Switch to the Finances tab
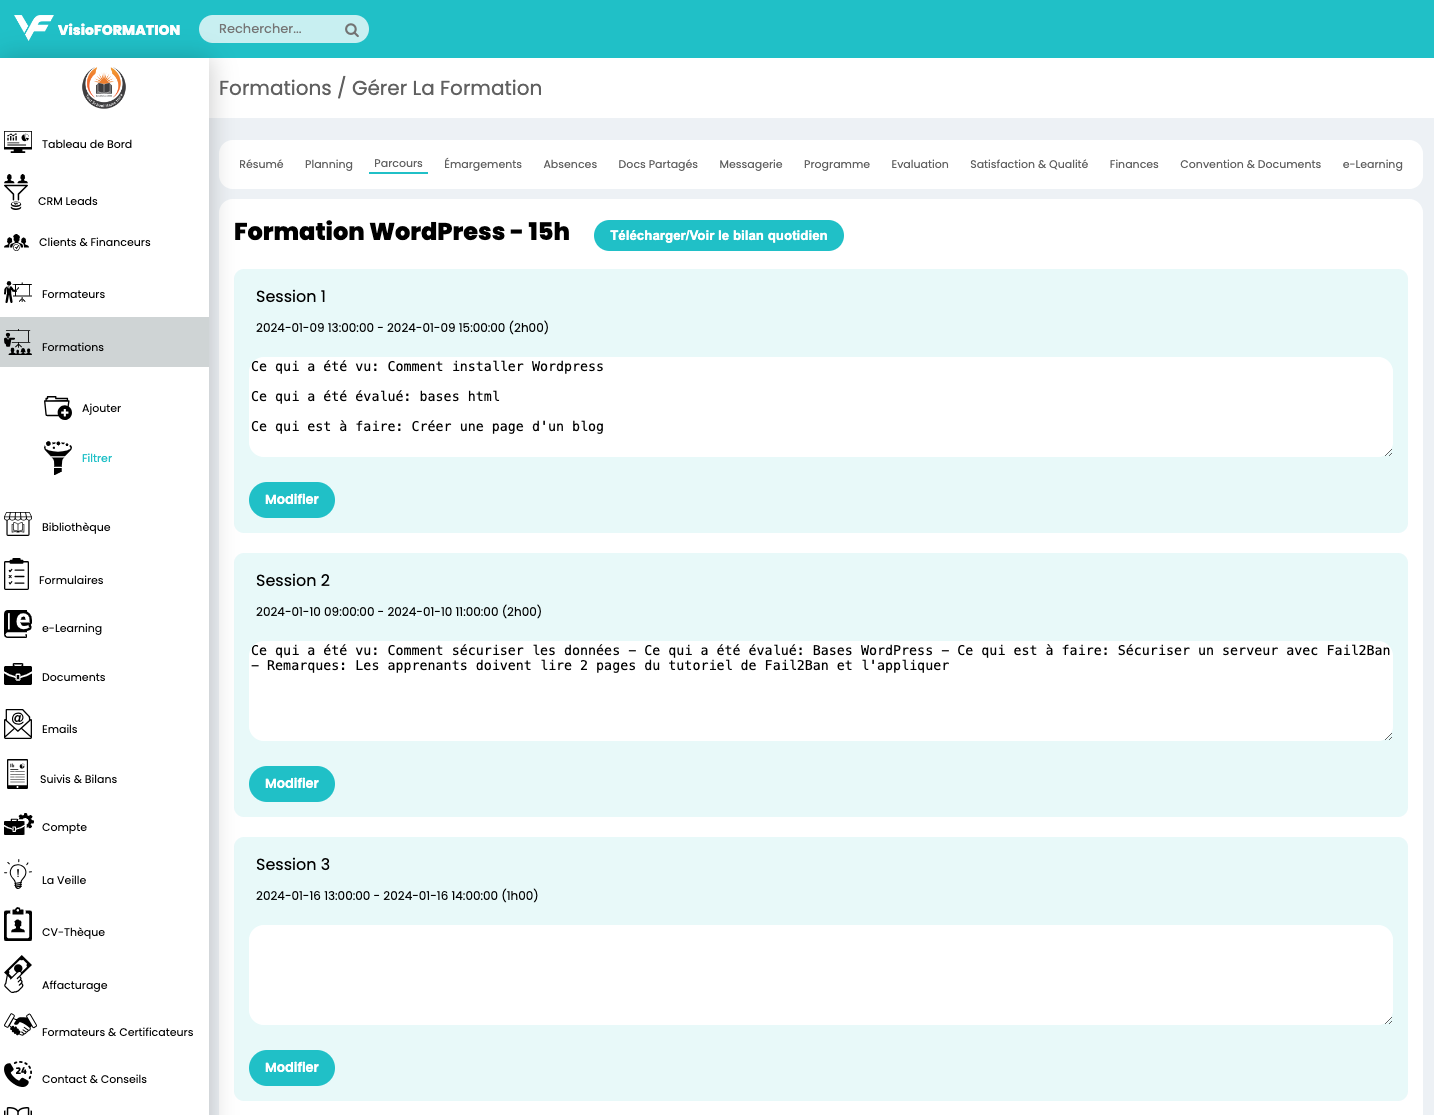 (x=1134, y=164)
